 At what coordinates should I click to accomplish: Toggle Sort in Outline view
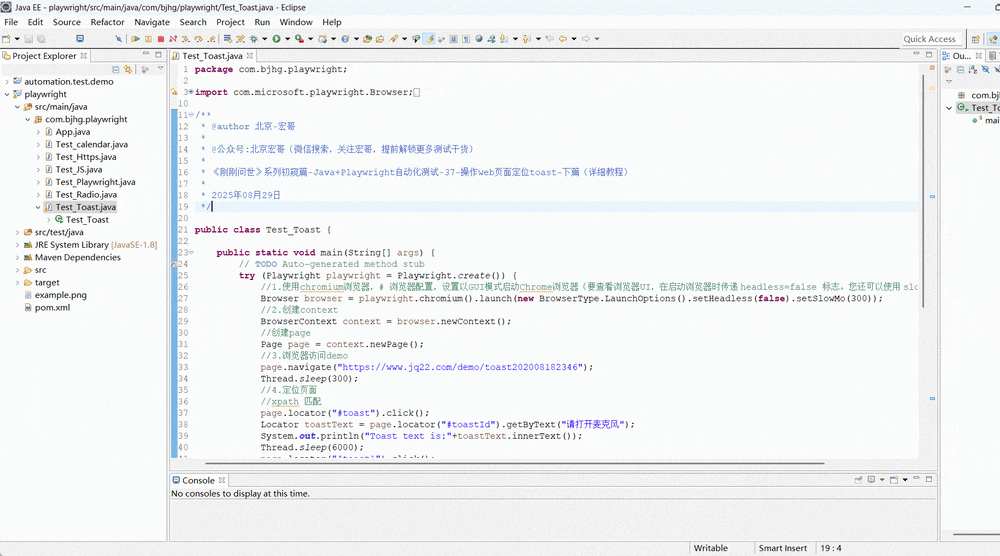(x=973, y=69)
